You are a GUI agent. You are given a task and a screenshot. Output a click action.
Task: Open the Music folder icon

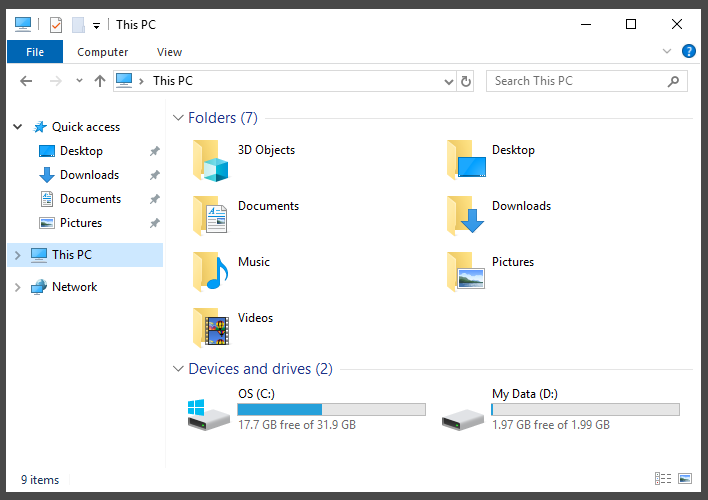(211, 271)
